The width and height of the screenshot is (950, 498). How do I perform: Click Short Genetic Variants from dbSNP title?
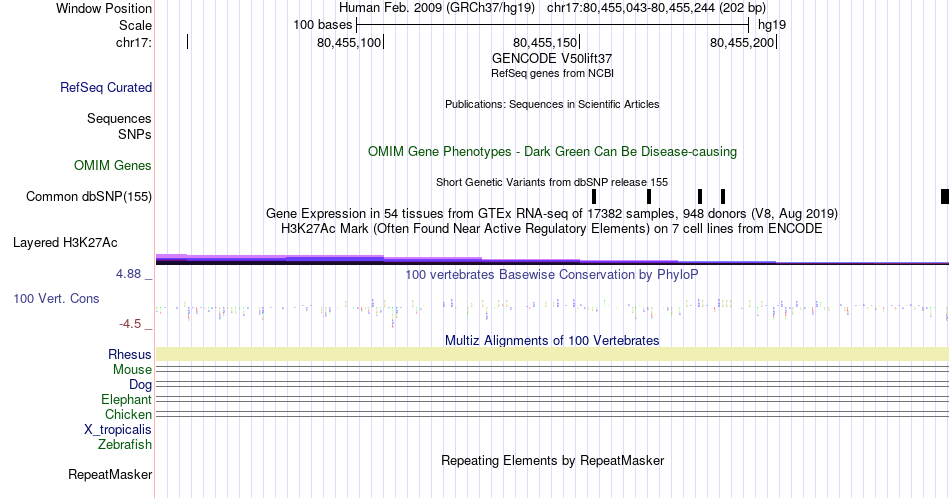(x=552, y=182)
